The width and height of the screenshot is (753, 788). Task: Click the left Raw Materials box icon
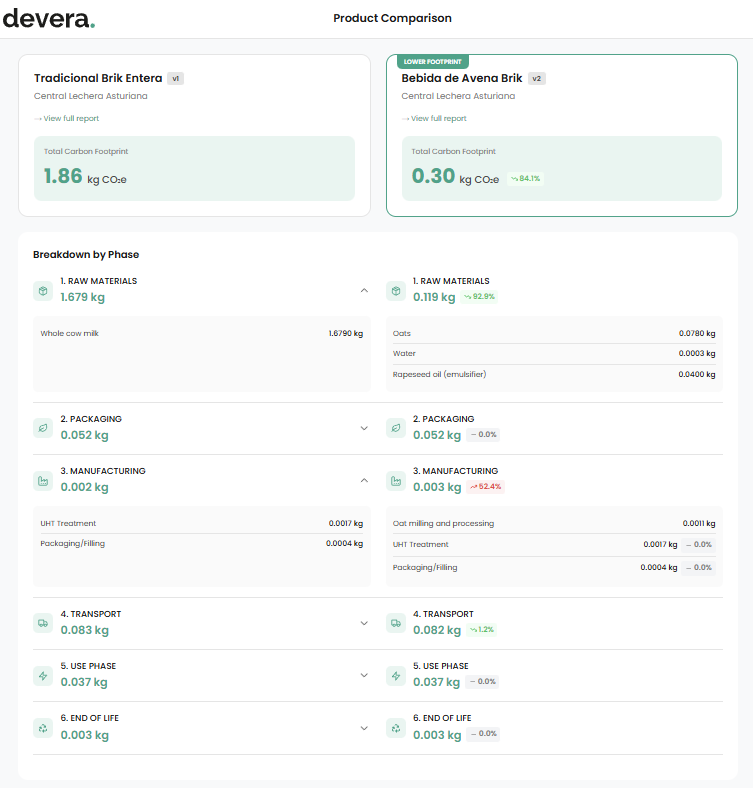pos(43,290)
